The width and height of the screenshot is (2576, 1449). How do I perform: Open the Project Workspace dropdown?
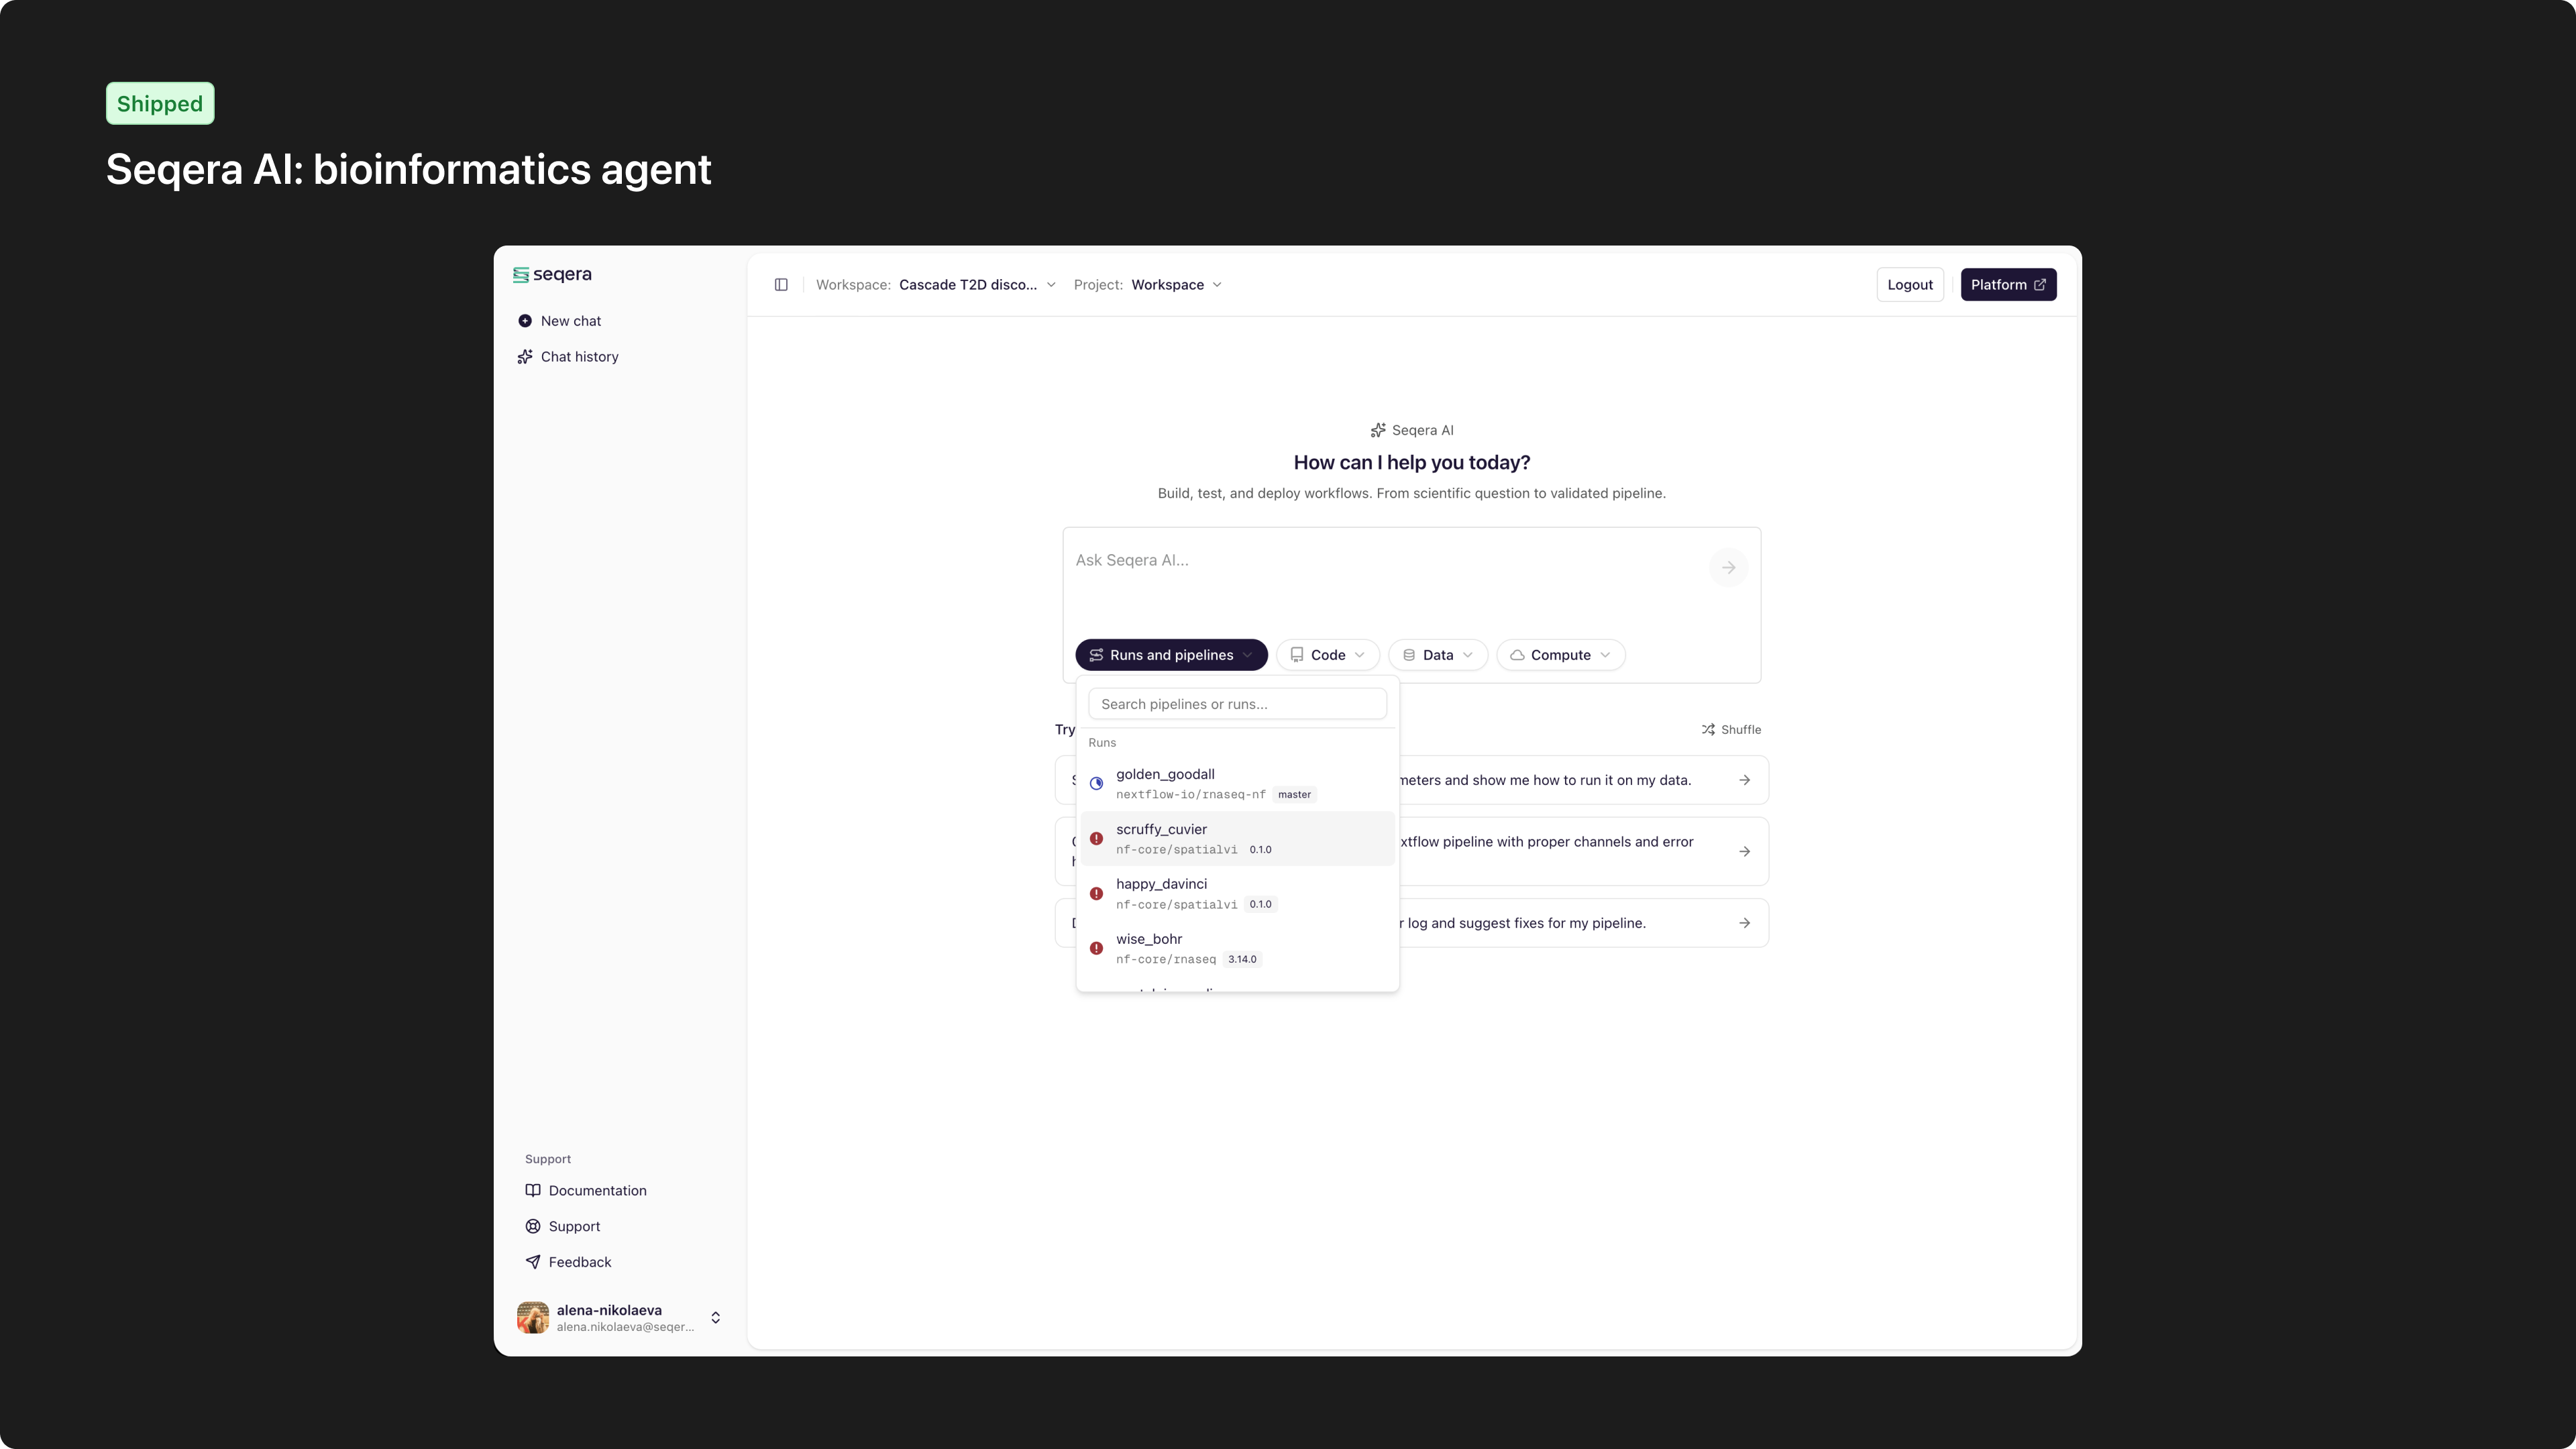(x=1176, y=284)
